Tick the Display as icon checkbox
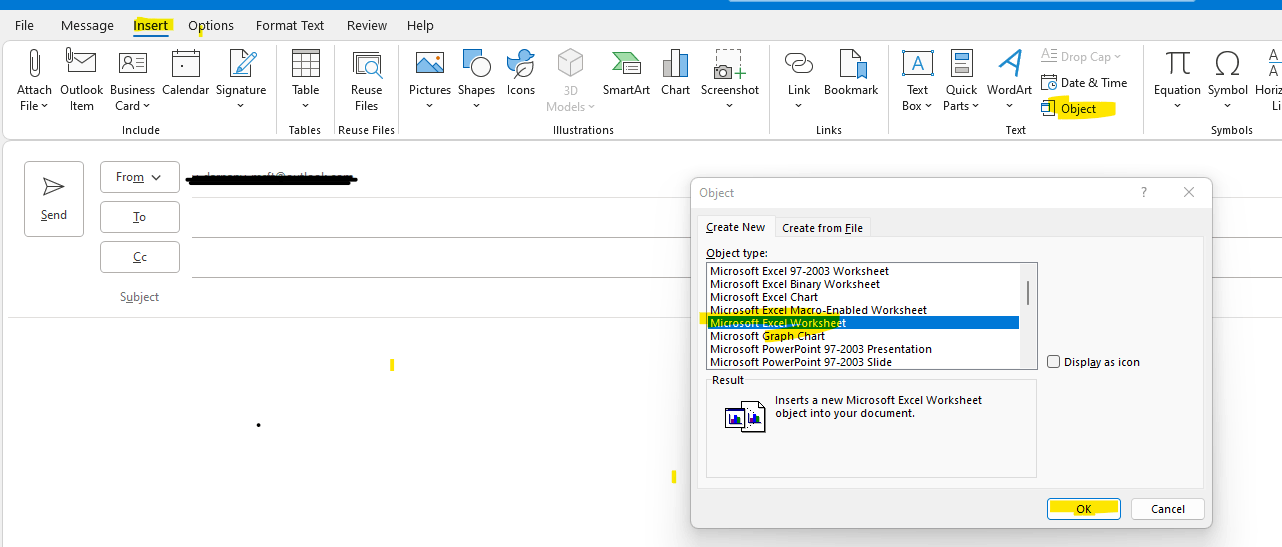This screenshot has width=1282, height=547. [1054, 362]
